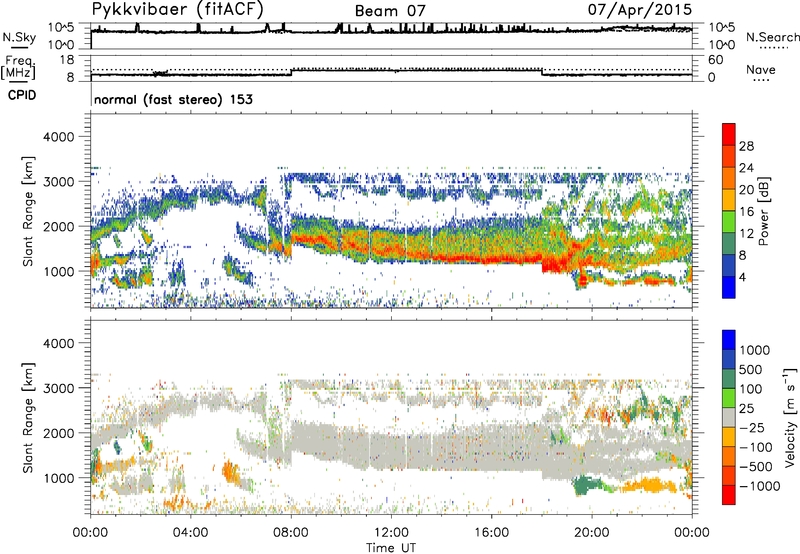
Task: Click the 04:00 time tick label
Action: tap(191, 533)
